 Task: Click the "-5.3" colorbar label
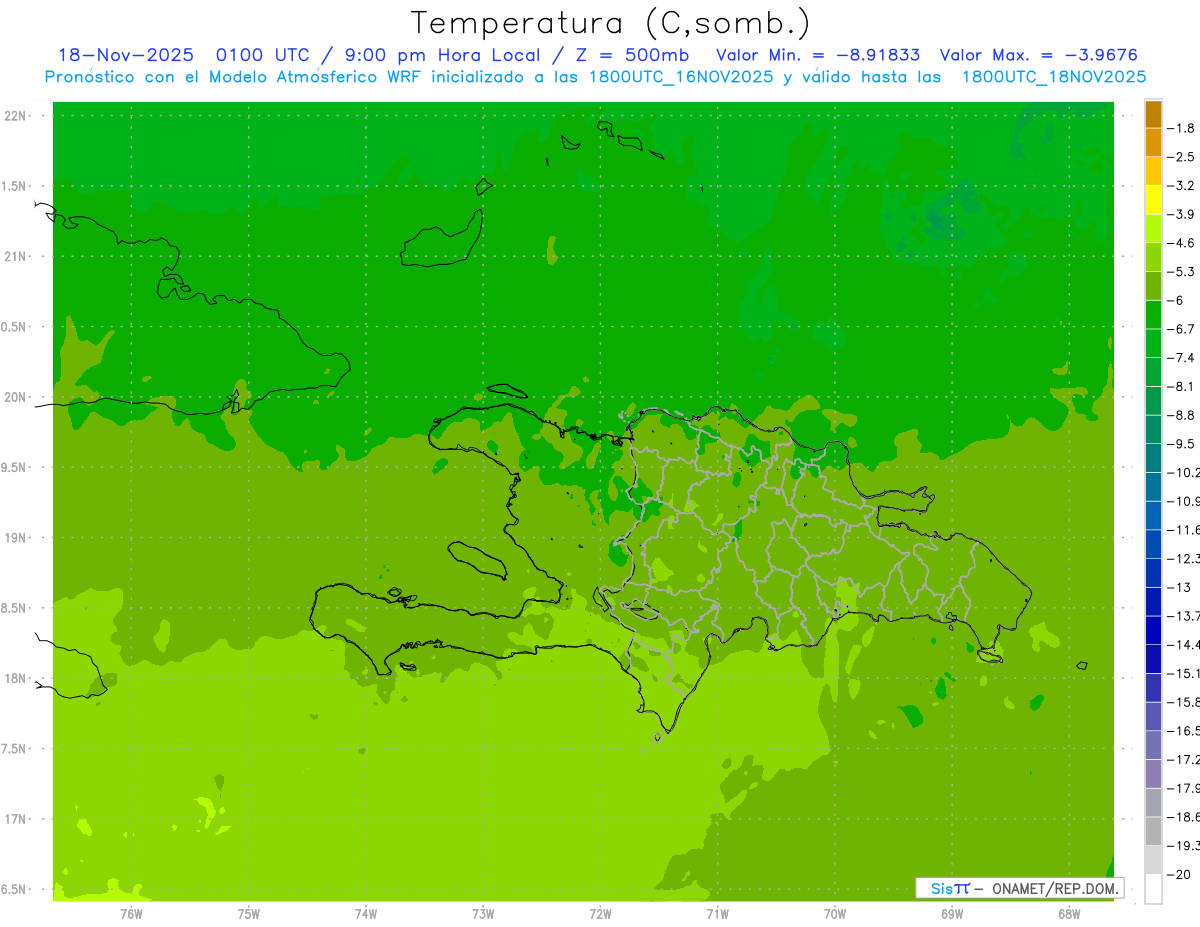(x=1182, y=271)
